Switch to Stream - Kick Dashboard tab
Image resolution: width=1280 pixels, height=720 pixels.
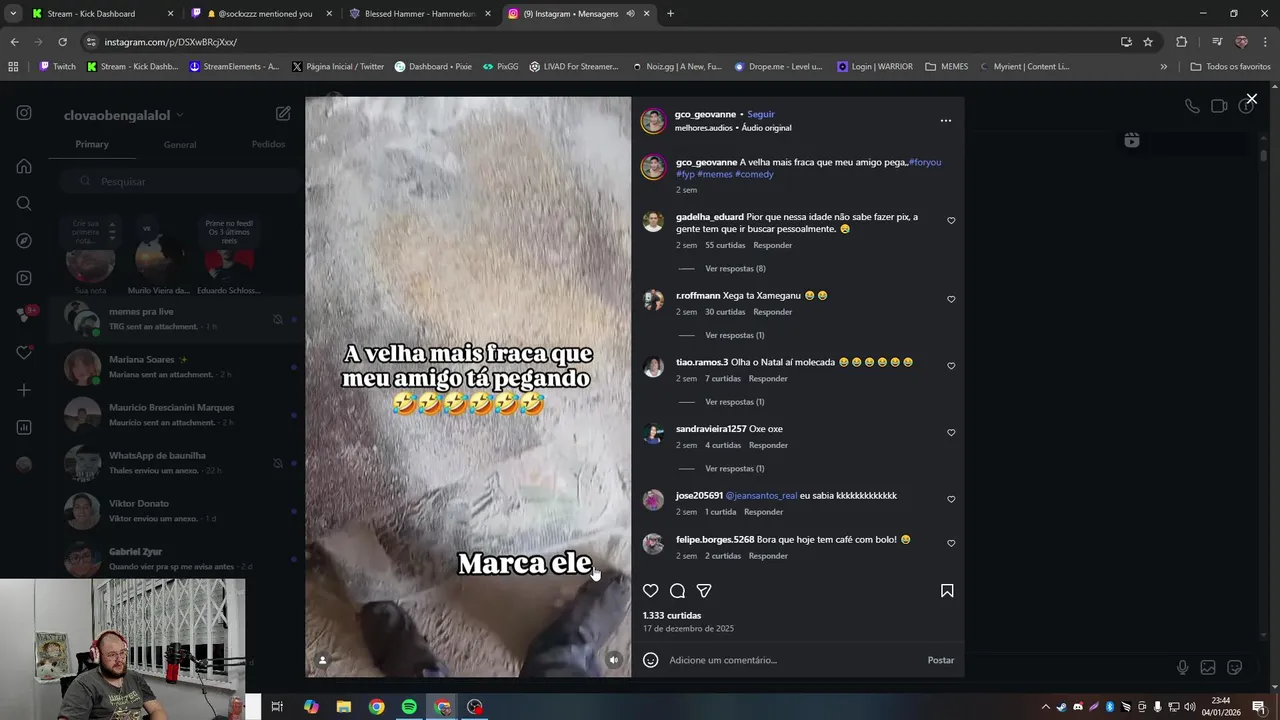click(103, 14)
